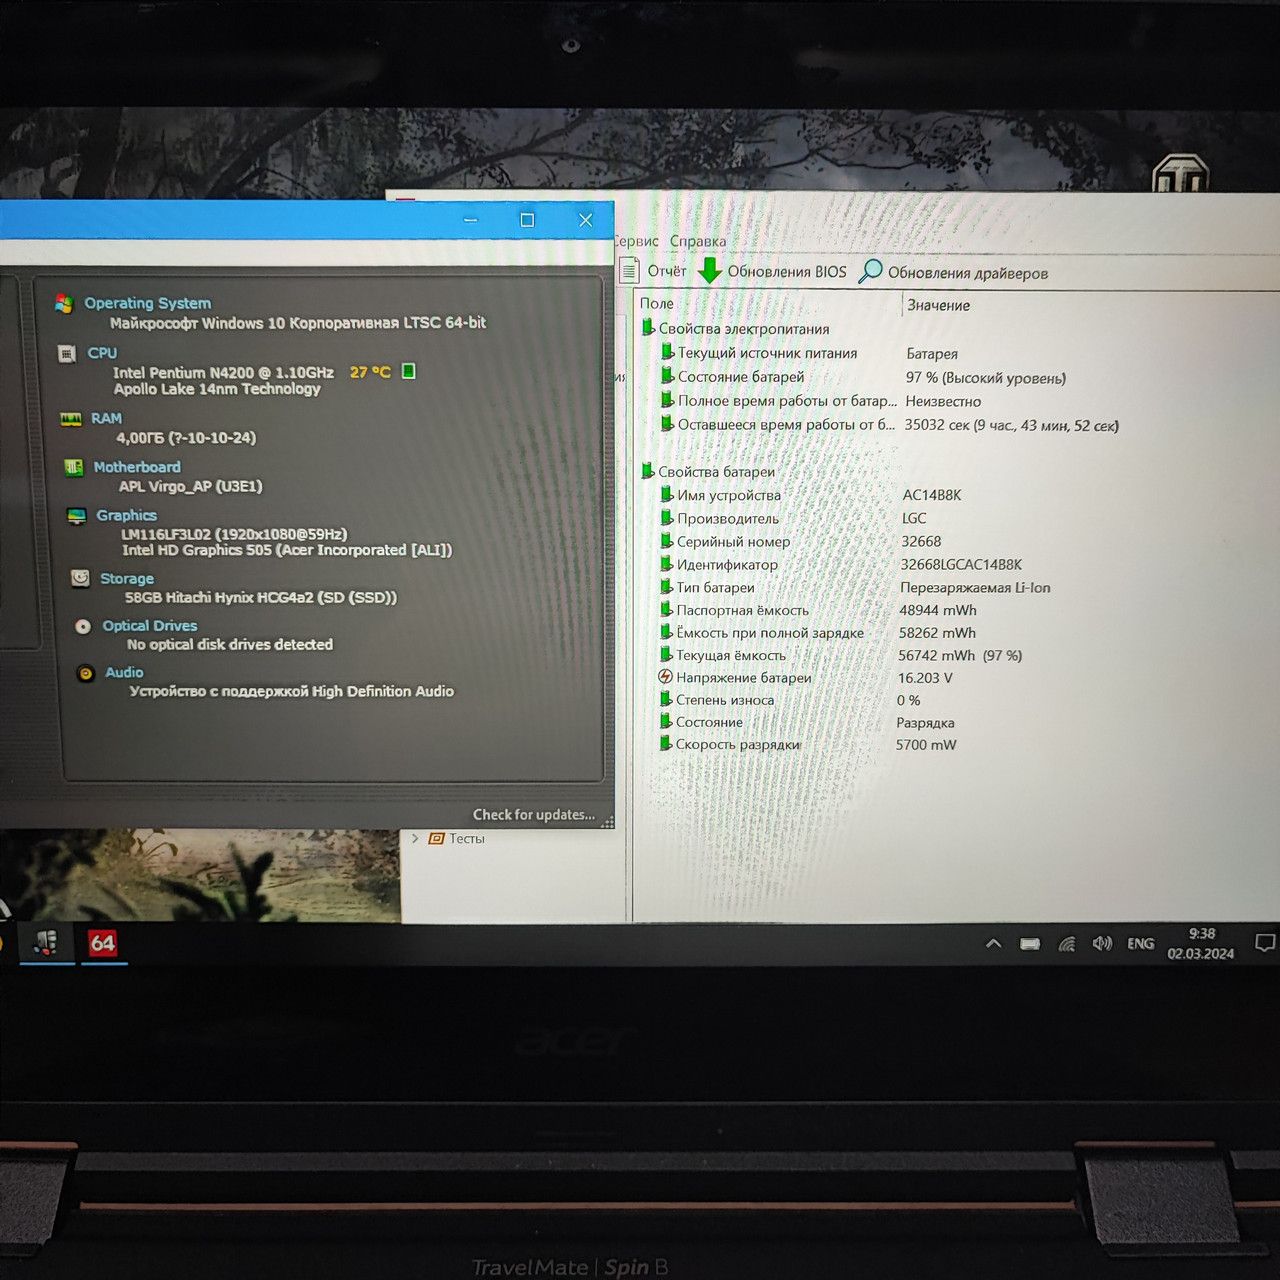The width and height of the screenshot is (1280, 1280).
Task: Open the notification center icon
Action: 1264,943
